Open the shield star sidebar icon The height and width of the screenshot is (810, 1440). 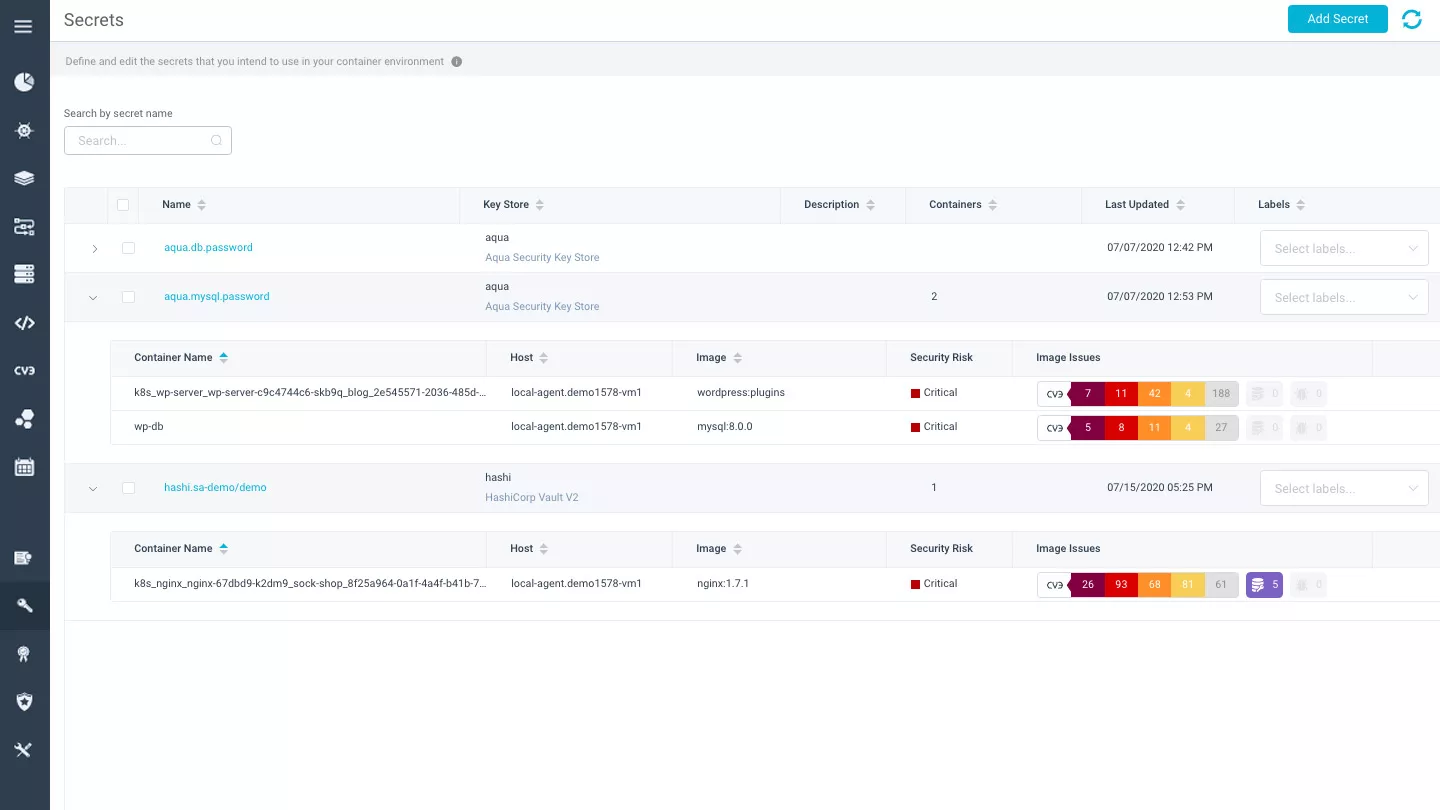coord(24,701)
